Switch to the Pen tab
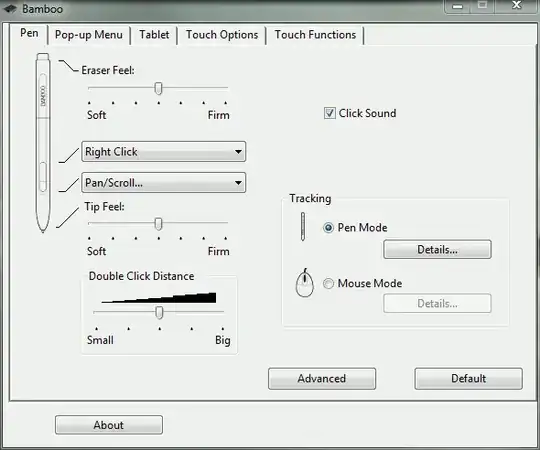This screenshot has height=450, width=540. pos(29,33)
